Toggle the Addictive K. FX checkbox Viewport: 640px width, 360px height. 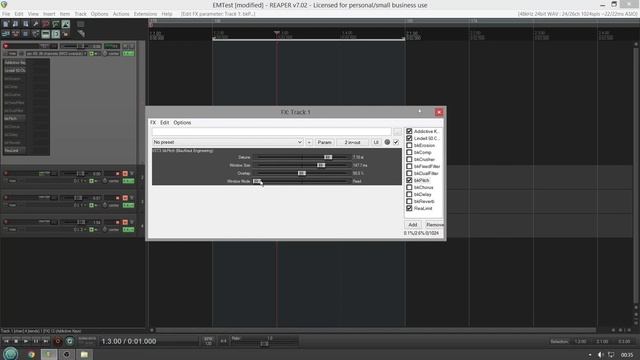click(409, 131)
